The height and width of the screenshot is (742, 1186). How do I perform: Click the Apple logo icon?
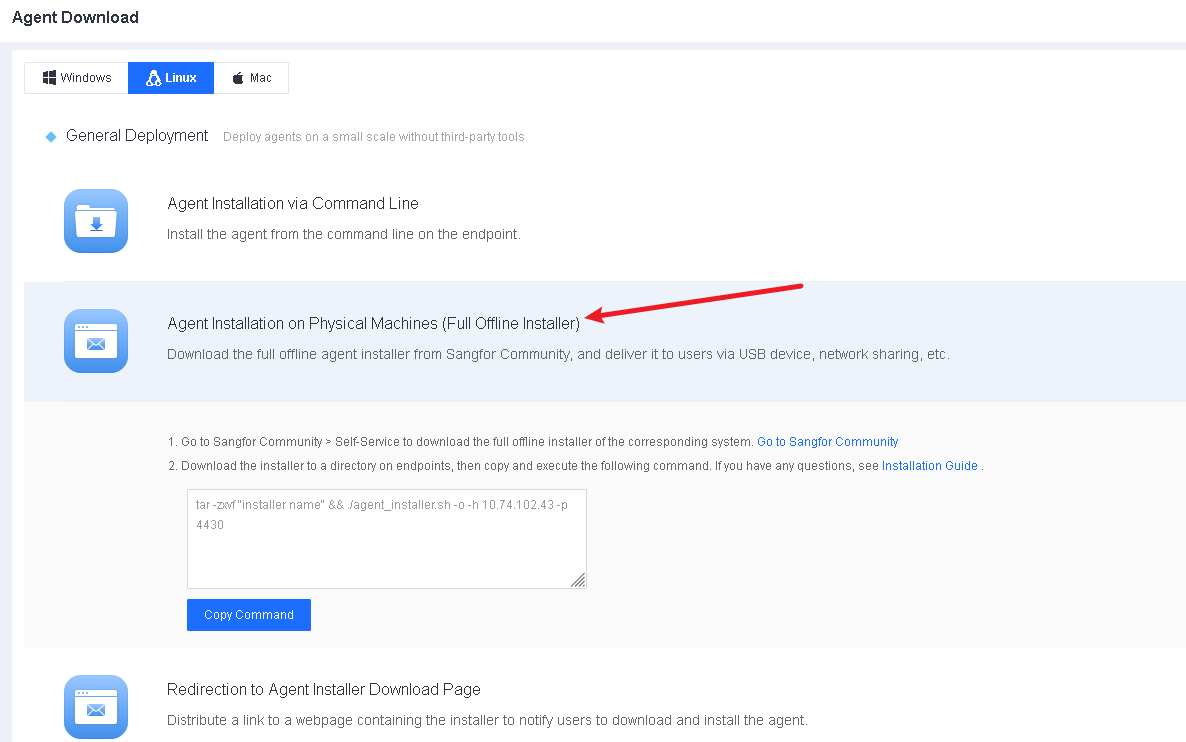(x=238, y=78)
